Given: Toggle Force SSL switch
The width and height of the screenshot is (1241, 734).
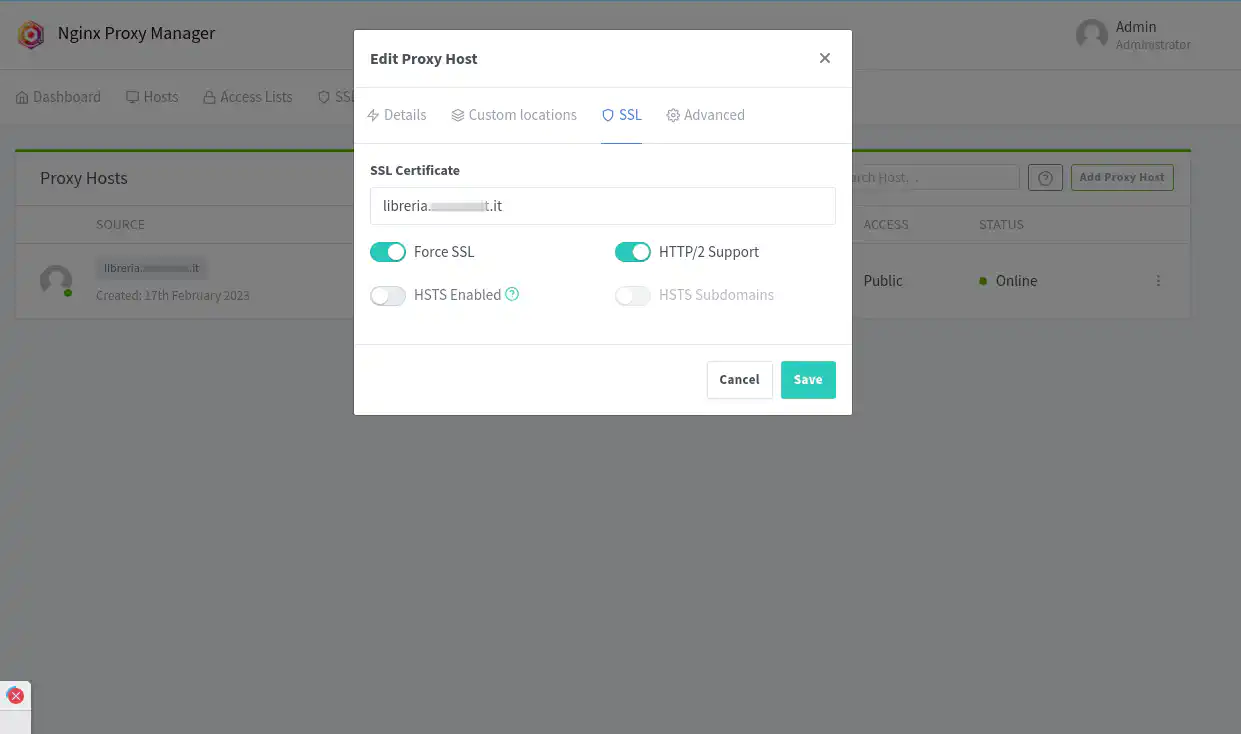Looking at the screenshot, I should 388,252.
